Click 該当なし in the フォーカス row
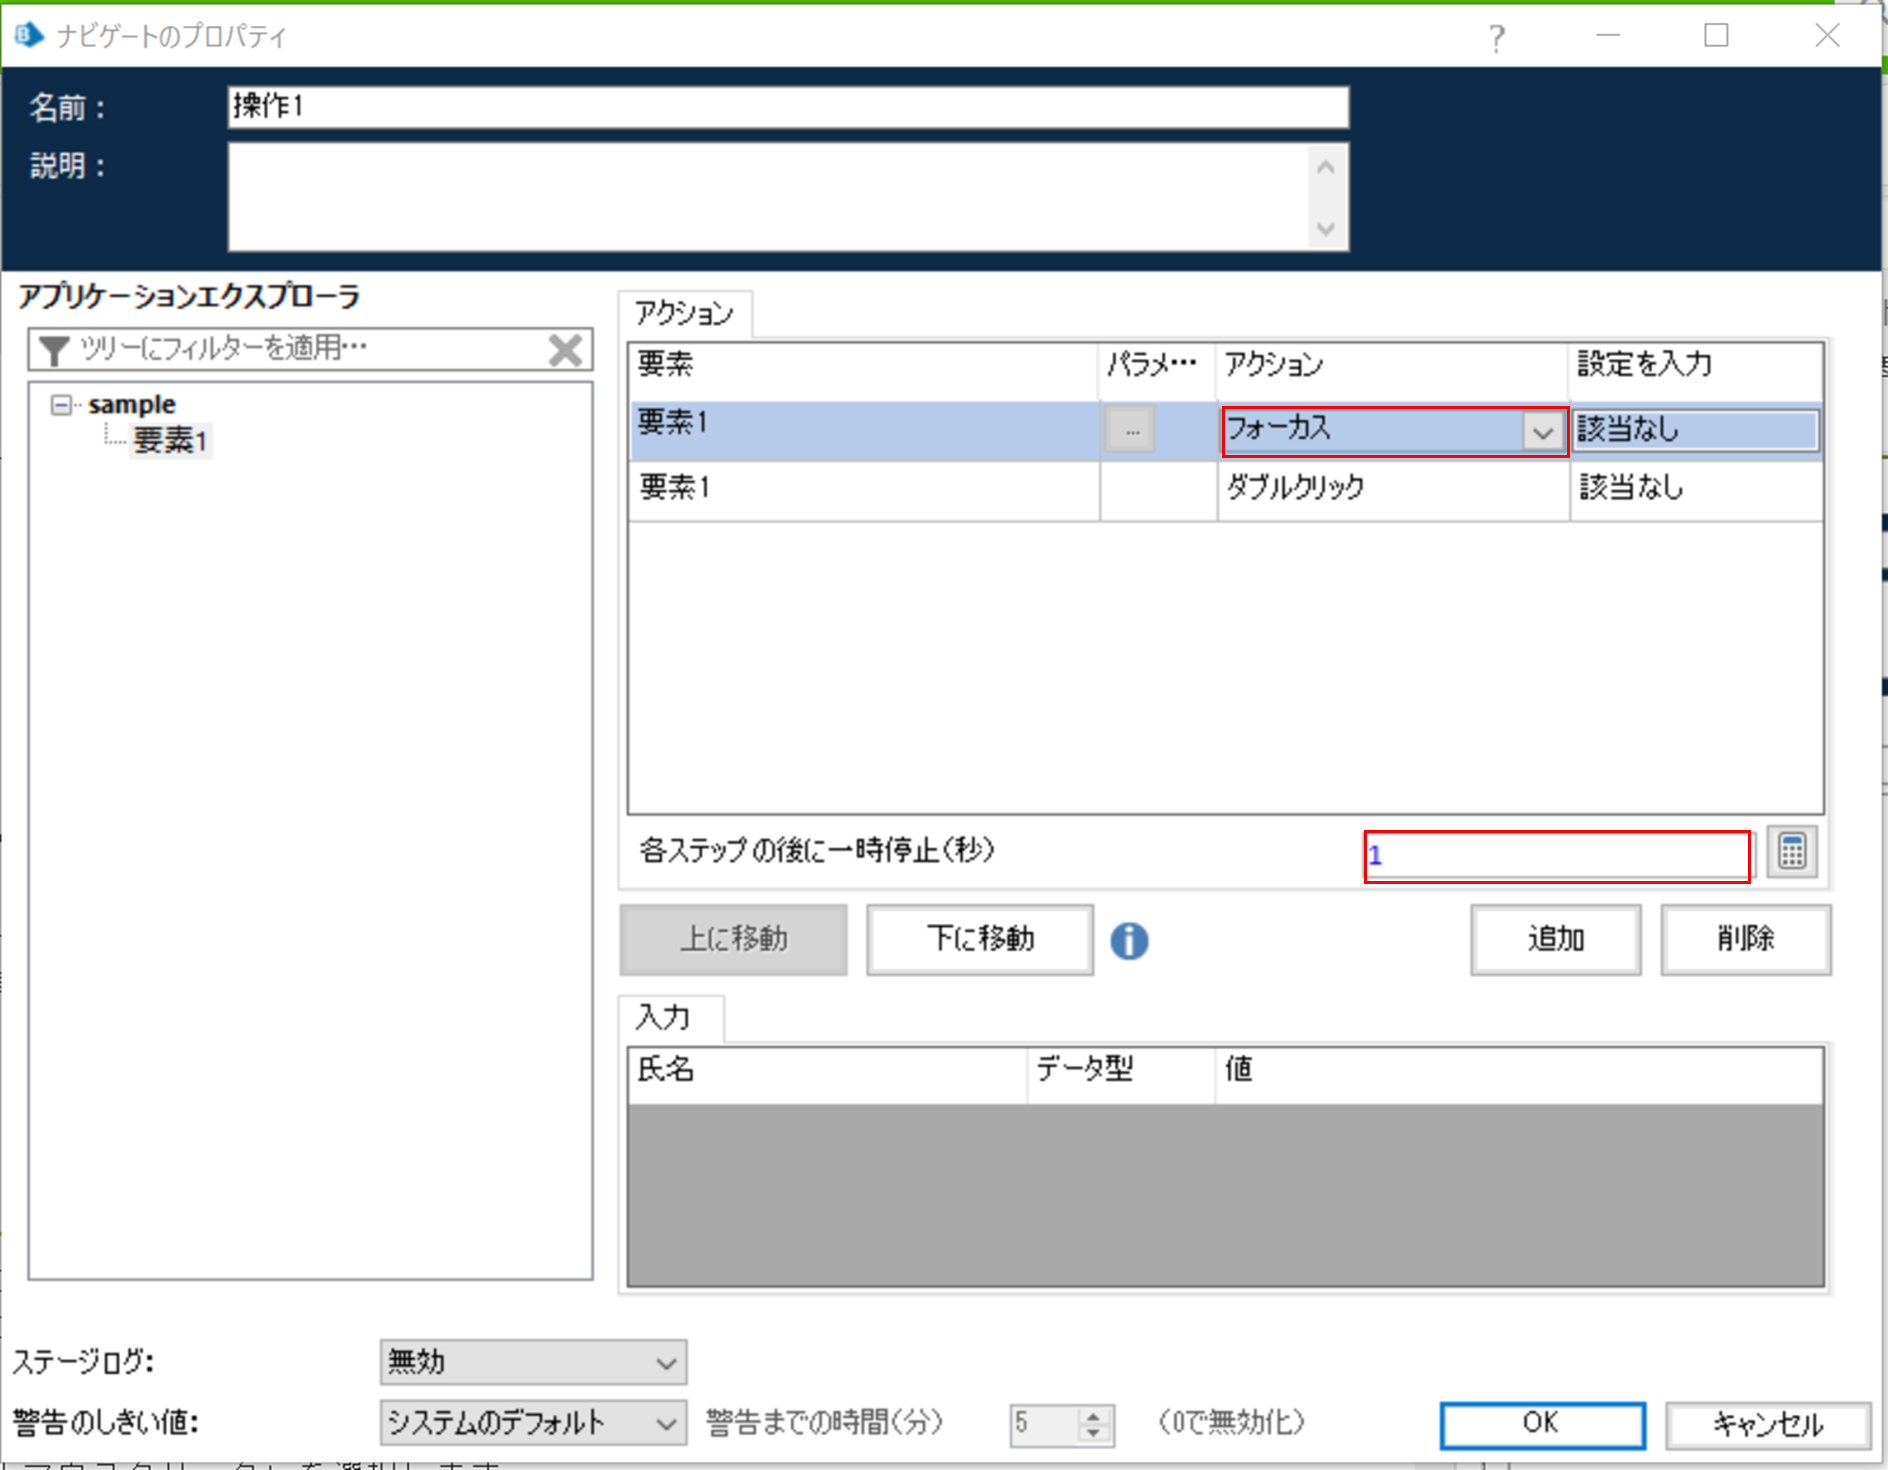The image size is (1888, 1470). 1696,430
